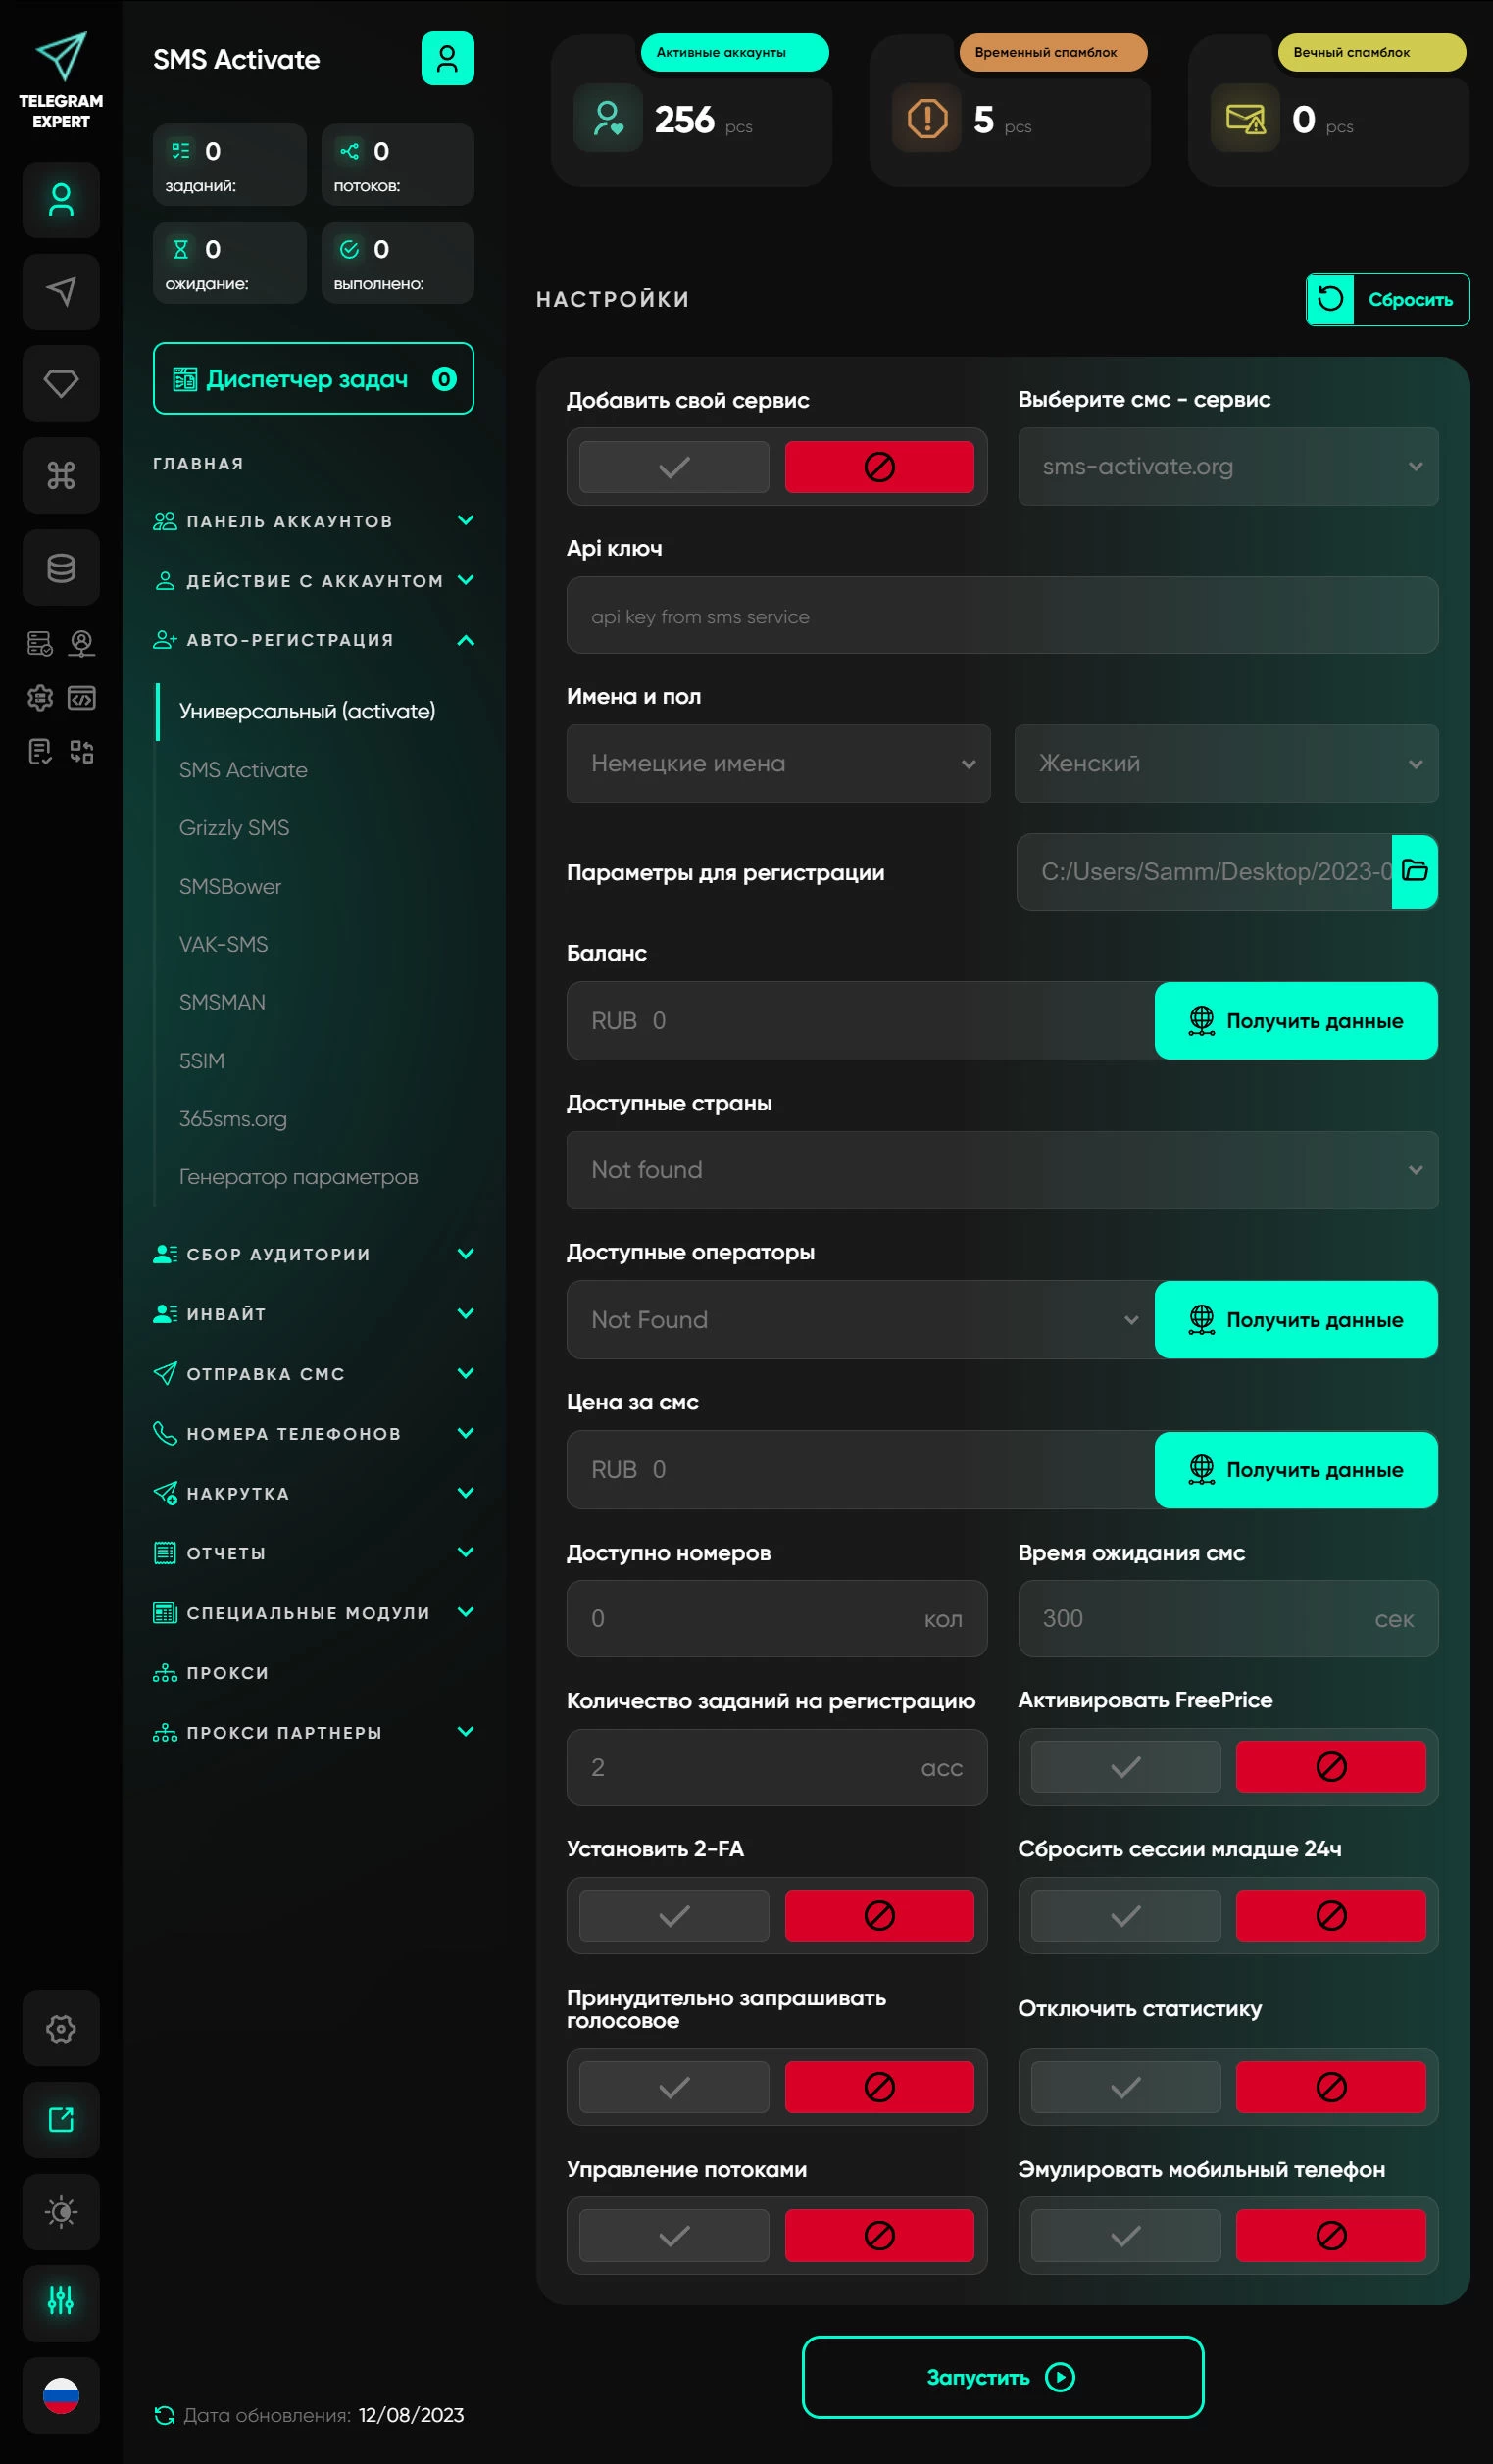The image size is (1493, 2464).
Task: Click the document checklist icon
Action: [x=40, y=751]
